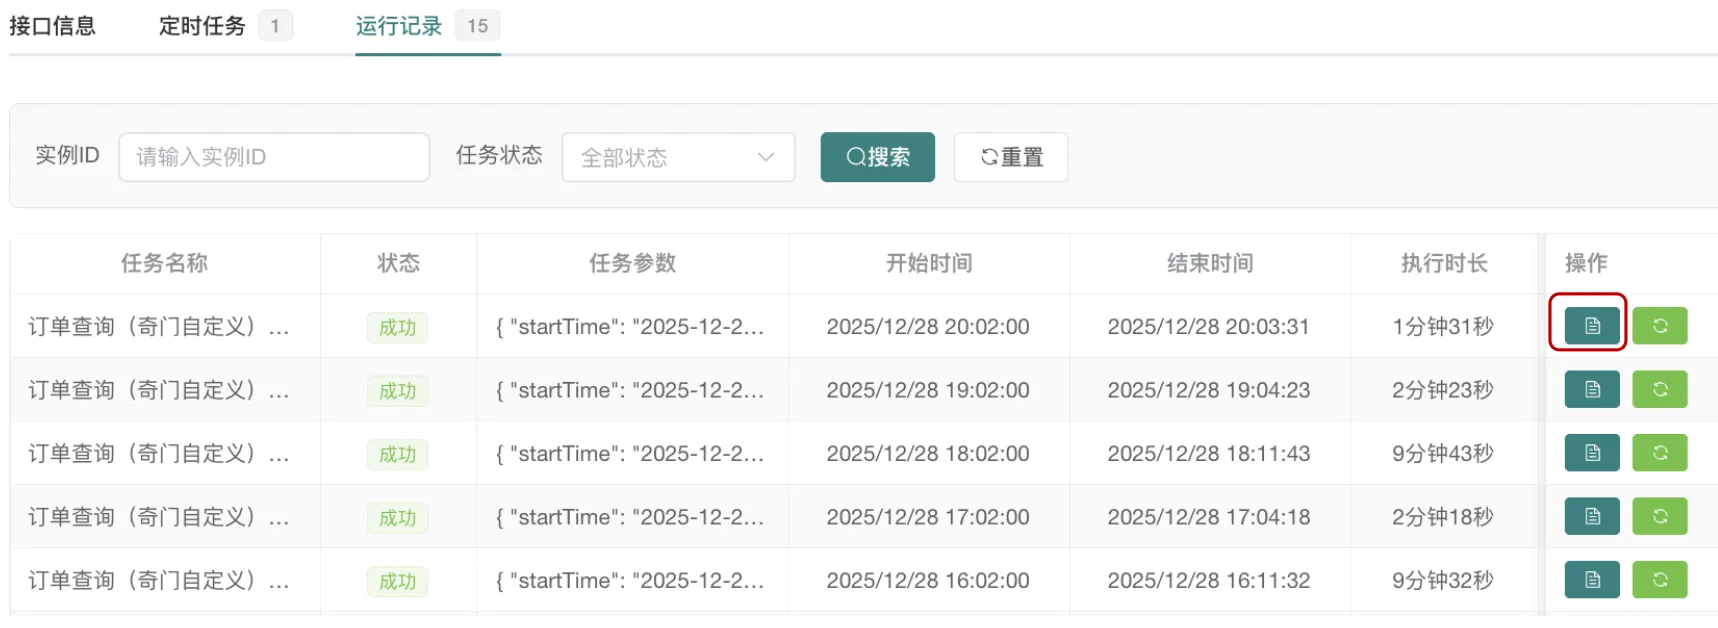
Task: View log document for the 19:02:00 run
Action: [x=1591, y=389]
